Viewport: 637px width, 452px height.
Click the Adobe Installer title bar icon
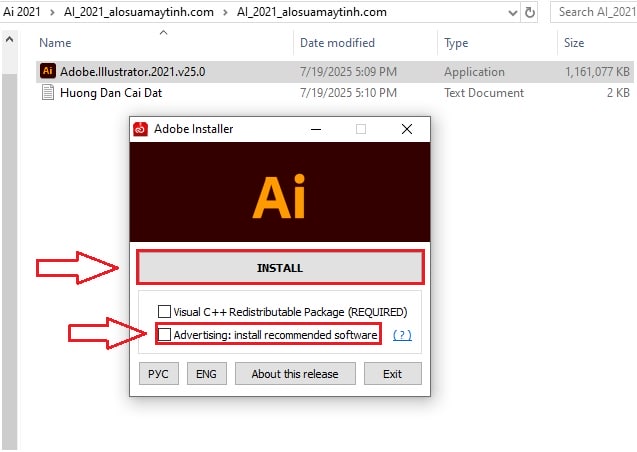(x=141, y=129)
